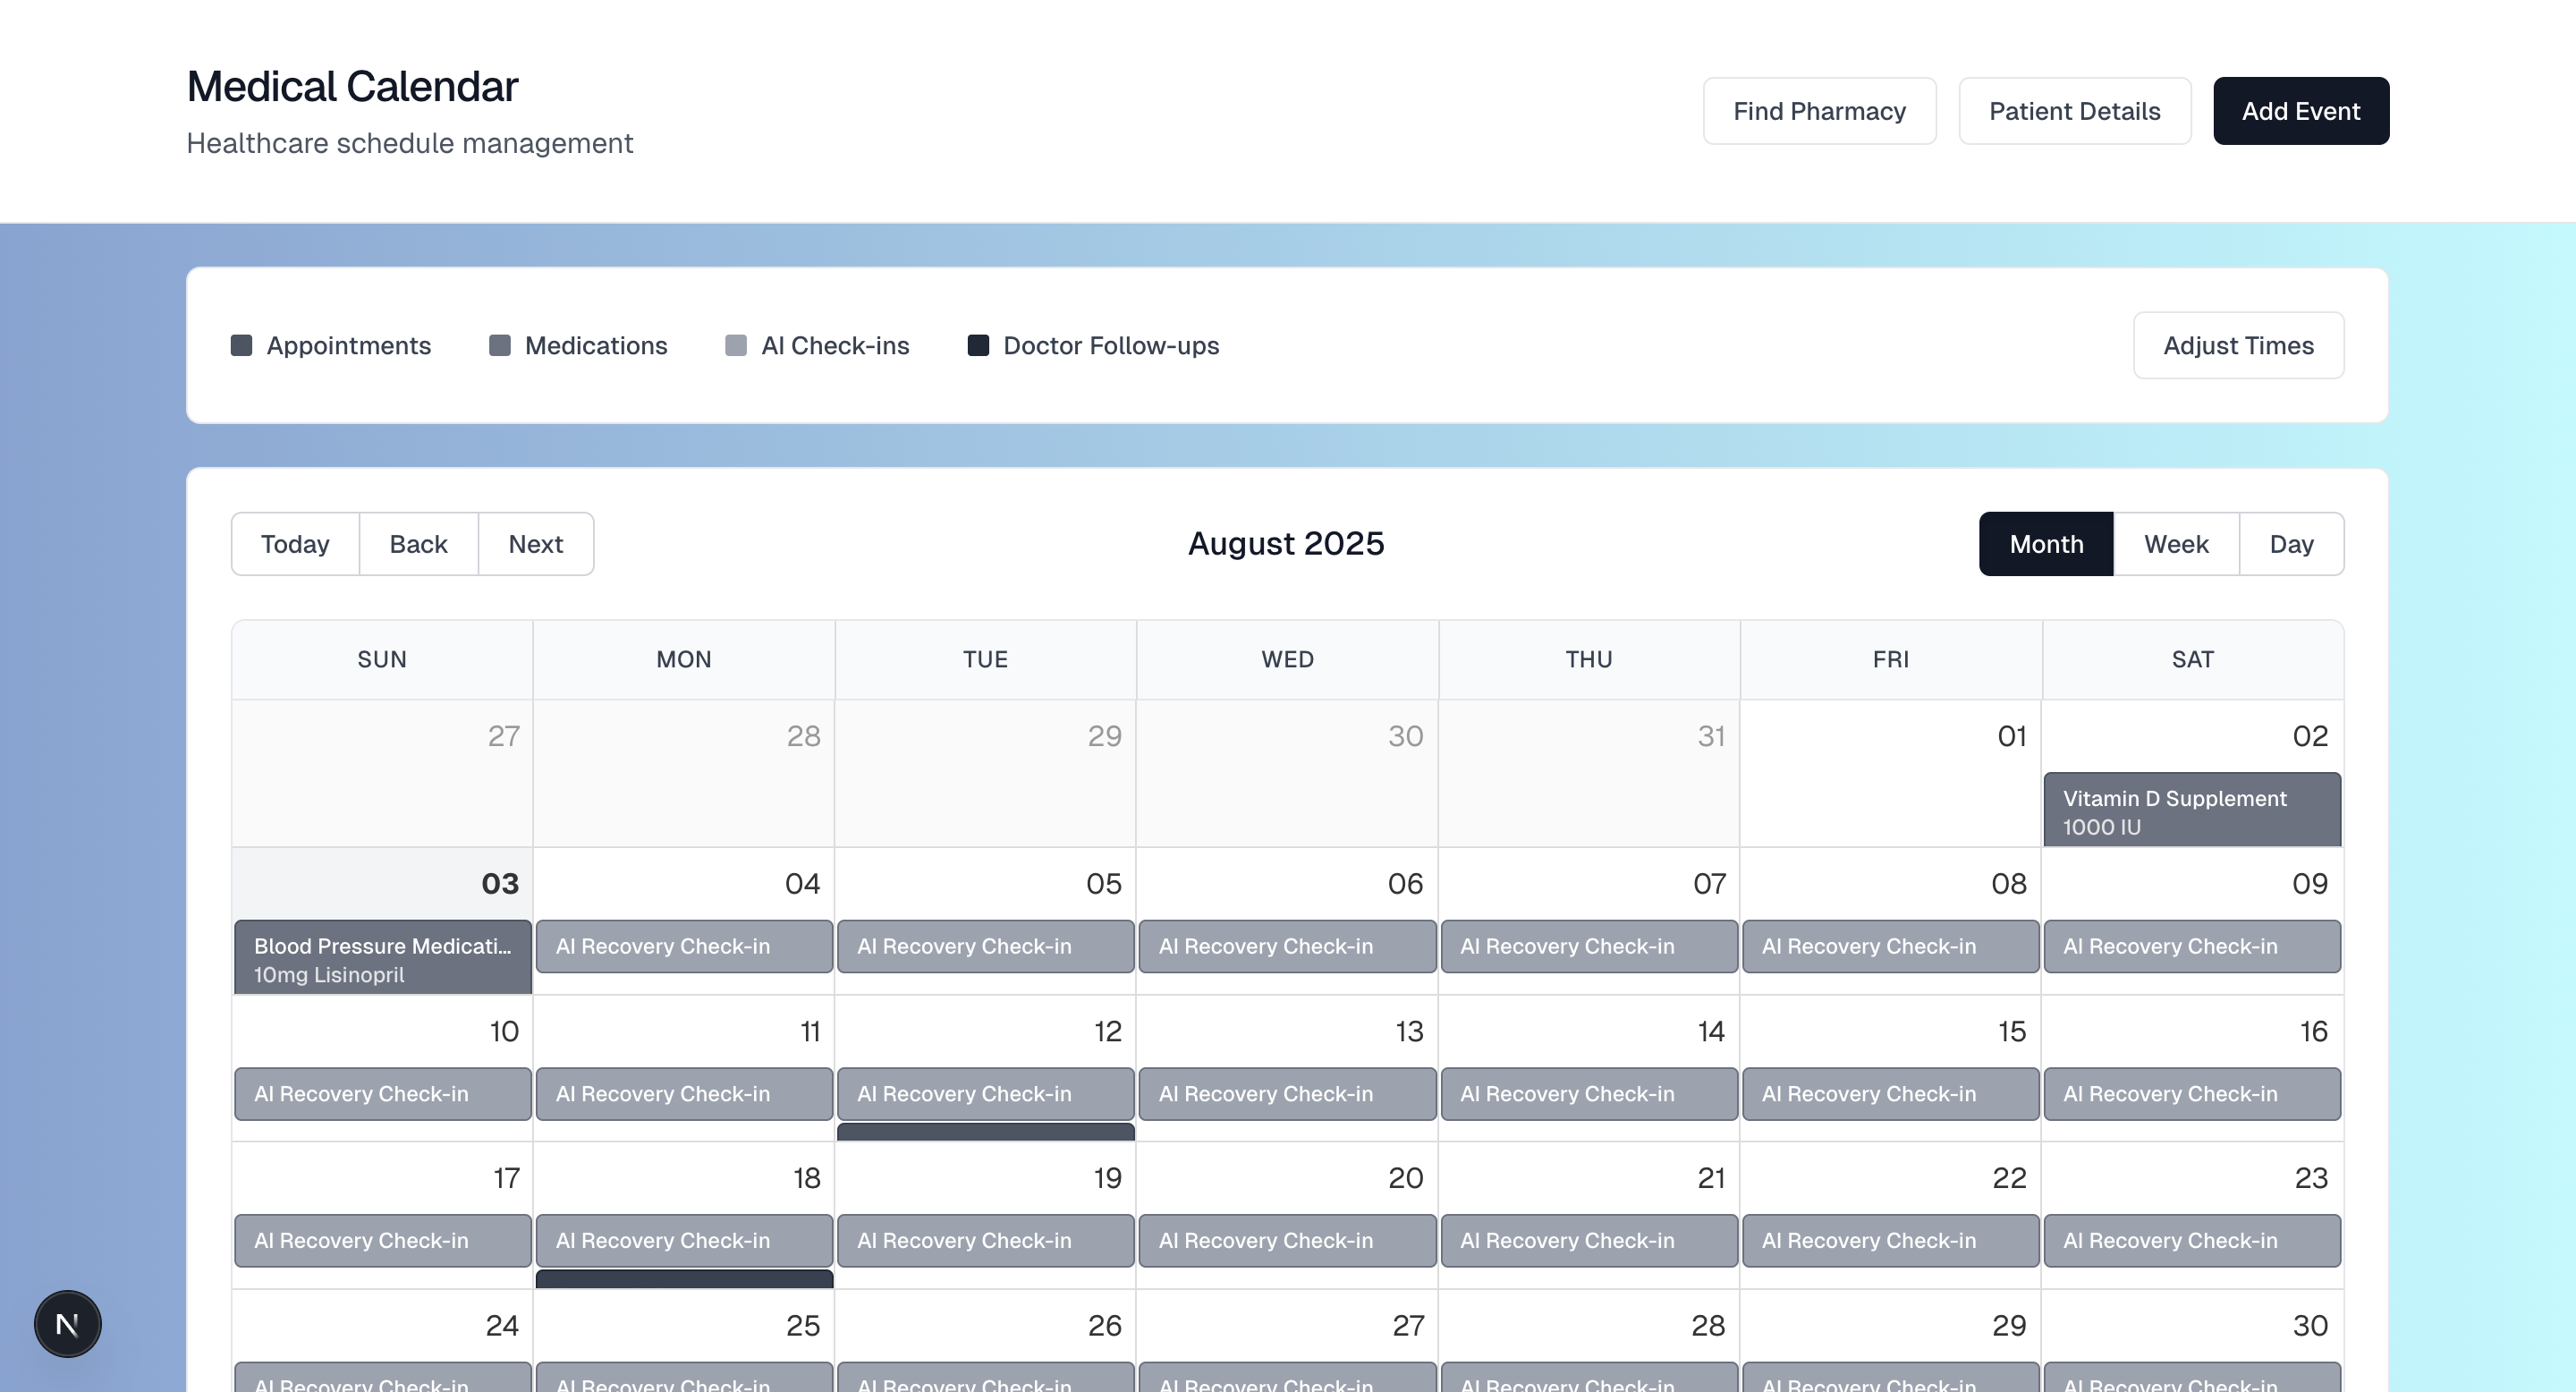Screen dimensions: 2576x1392
Task: Click the Adjust Times button
Action: click(x=2237, y=346)
